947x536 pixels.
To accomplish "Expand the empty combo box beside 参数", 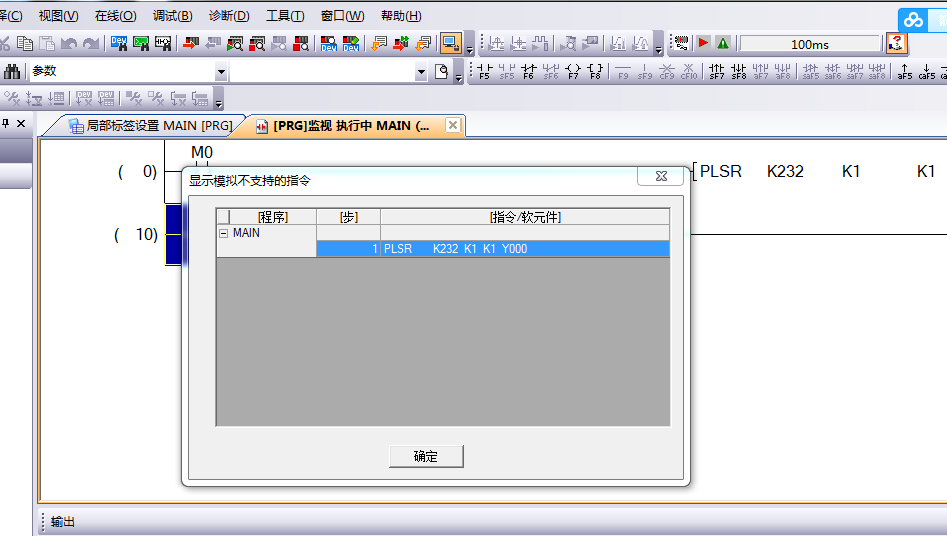I will 421,72.
